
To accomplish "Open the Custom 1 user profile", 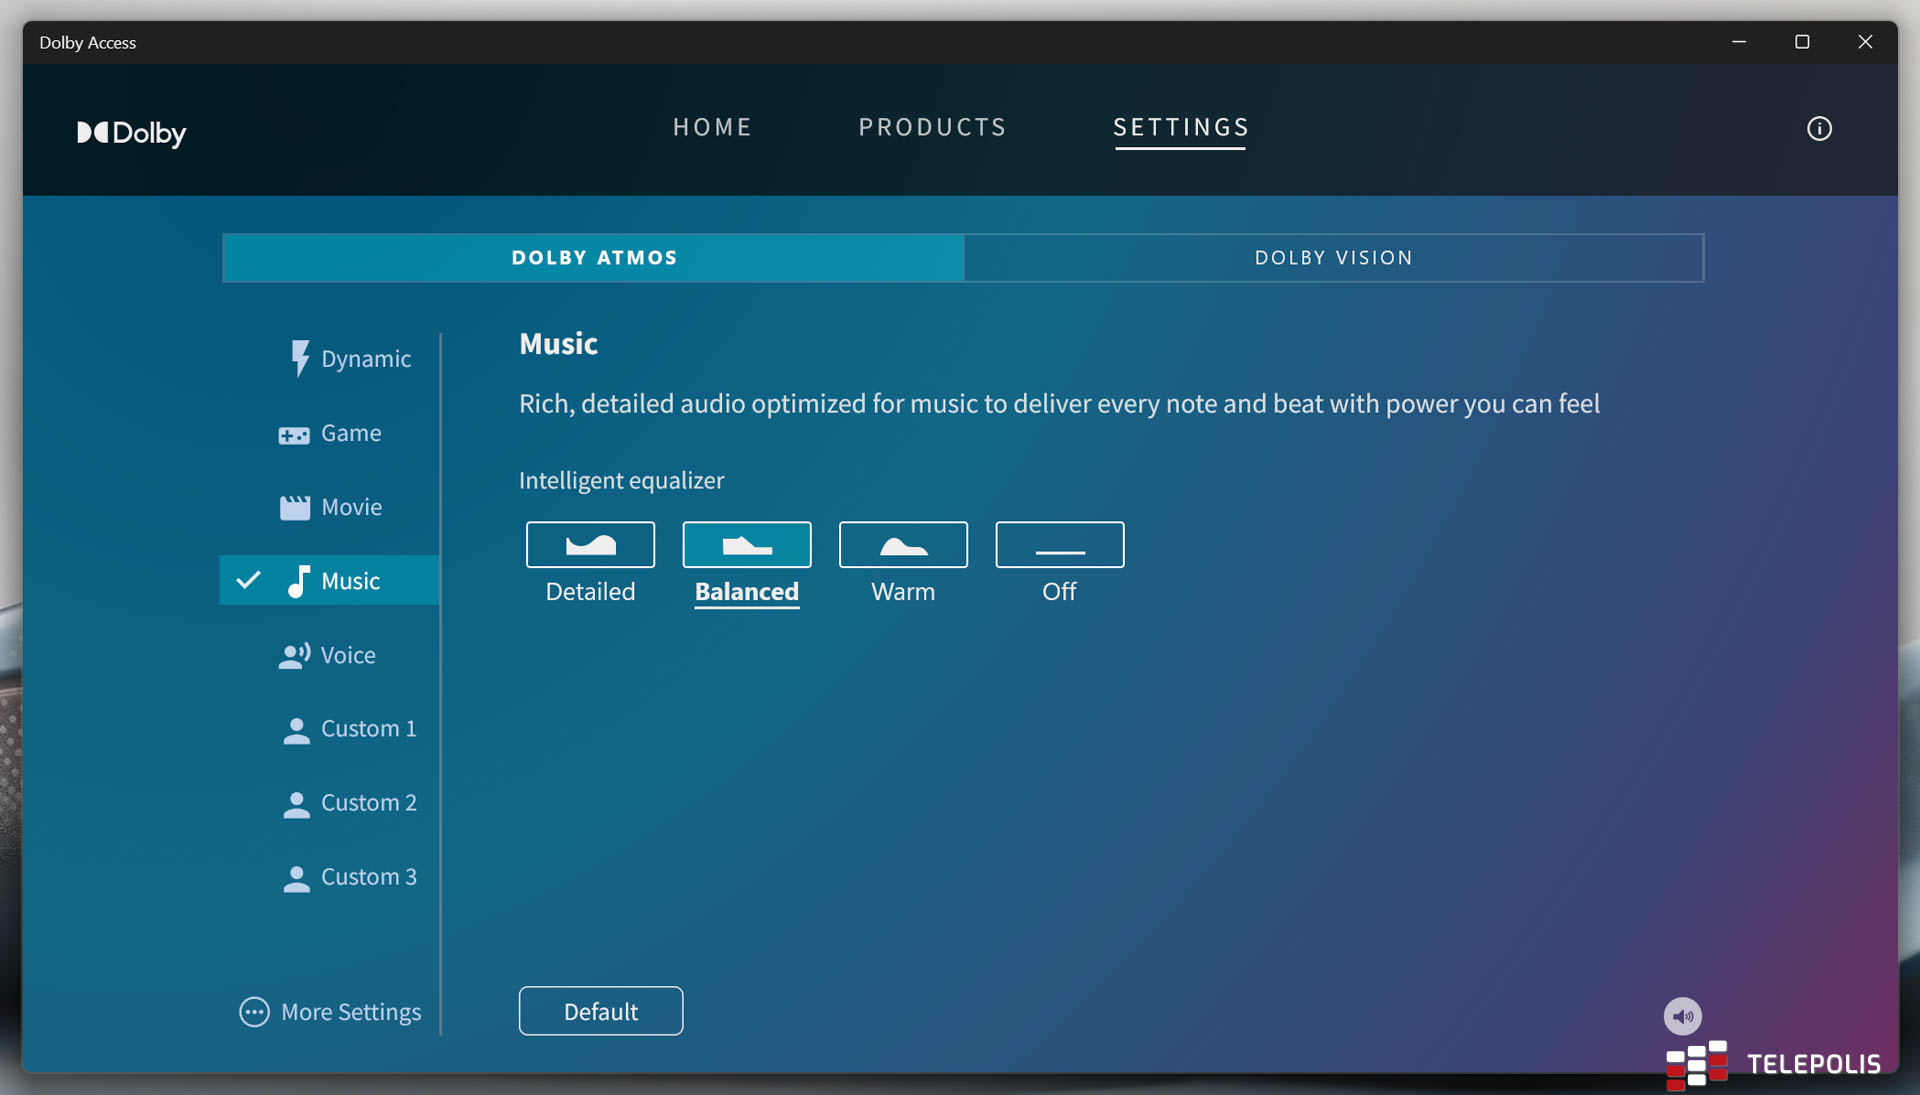I will pos(349,729).
